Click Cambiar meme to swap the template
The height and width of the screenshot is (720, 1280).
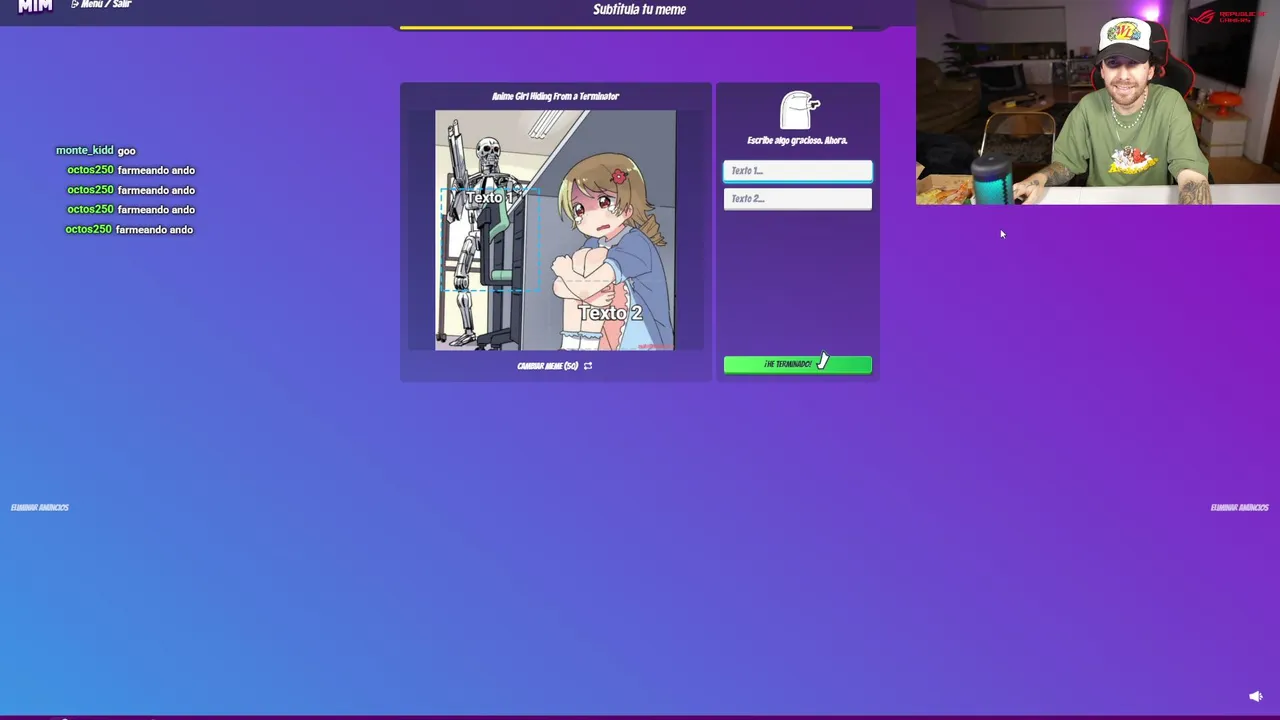[548, 366]
